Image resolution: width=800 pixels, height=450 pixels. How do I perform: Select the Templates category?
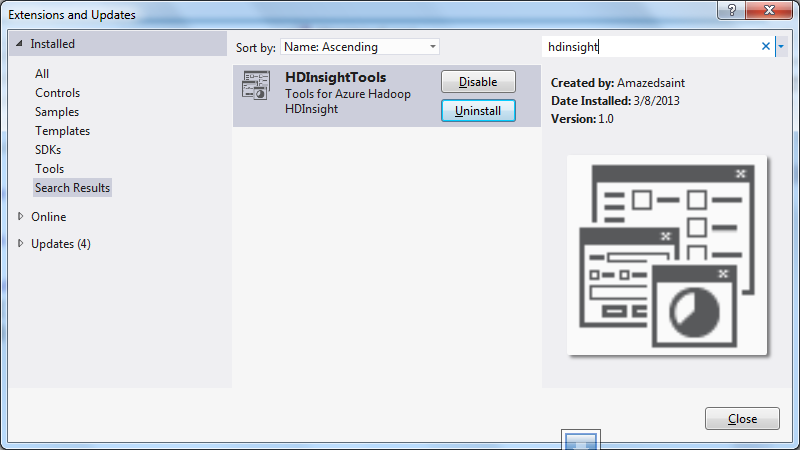pyautogui.click(x=62, y=131)
